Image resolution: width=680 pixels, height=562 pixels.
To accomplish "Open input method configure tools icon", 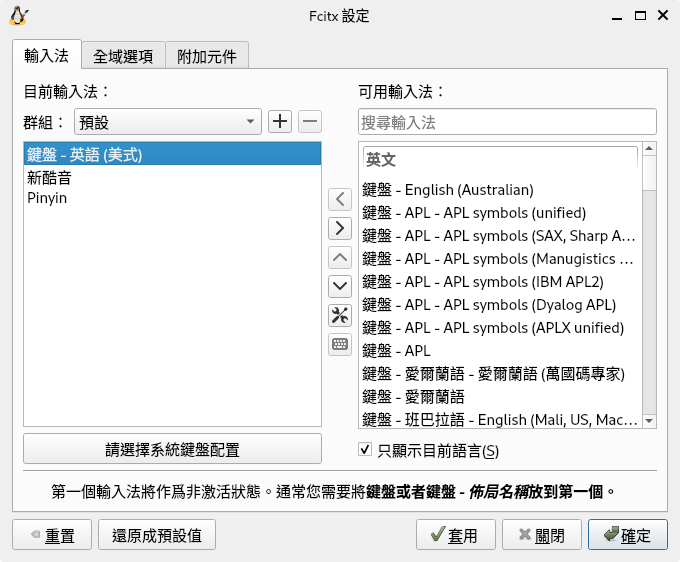I will point(340,315).
